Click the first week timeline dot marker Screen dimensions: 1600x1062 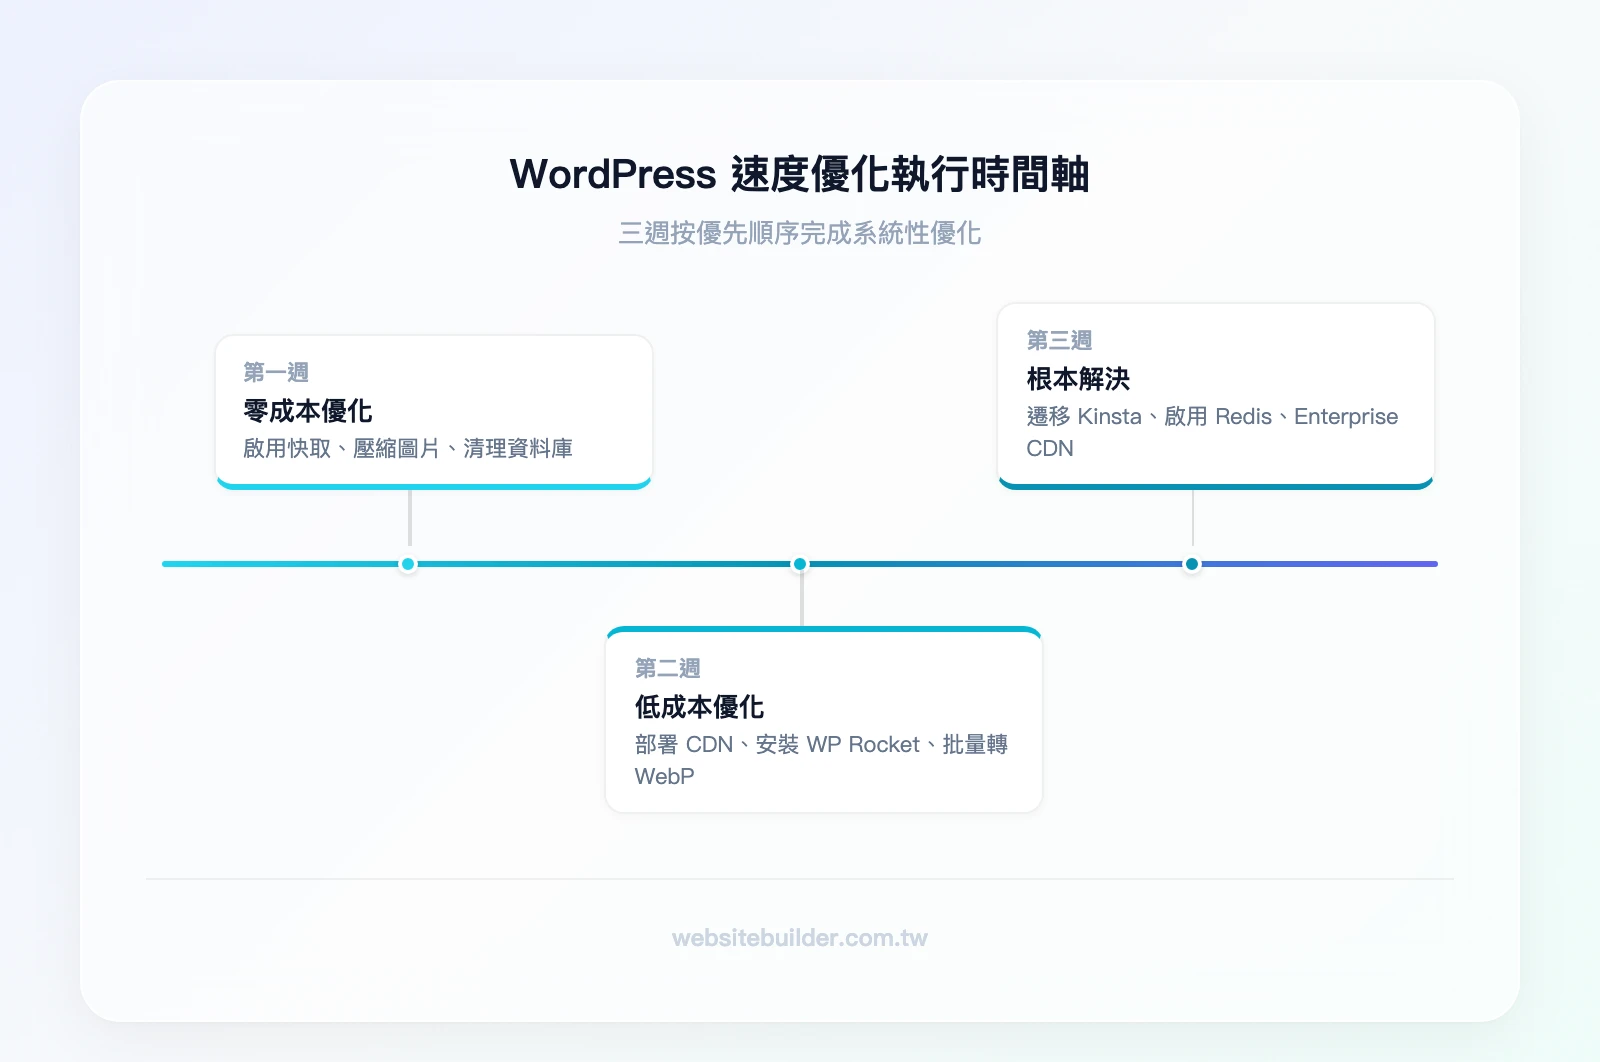[x=407, y=563]
